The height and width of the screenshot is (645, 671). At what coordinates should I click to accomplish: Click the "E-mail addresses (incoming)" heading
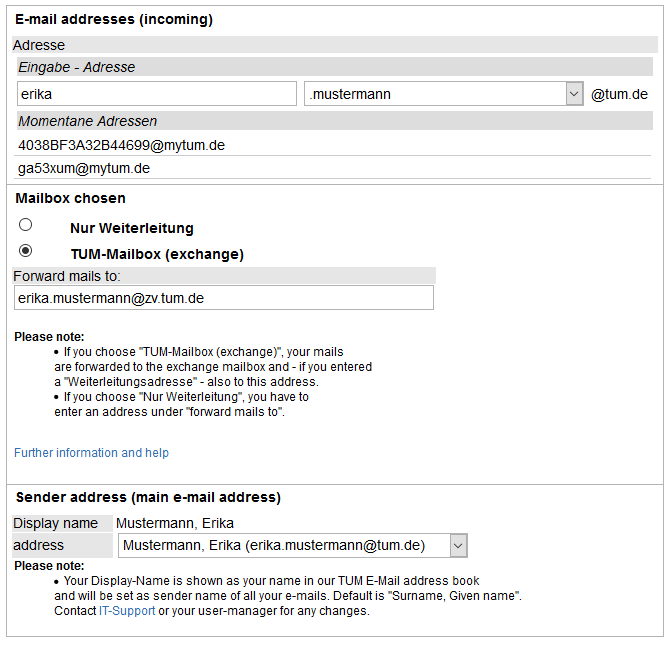tap(114, 19)
